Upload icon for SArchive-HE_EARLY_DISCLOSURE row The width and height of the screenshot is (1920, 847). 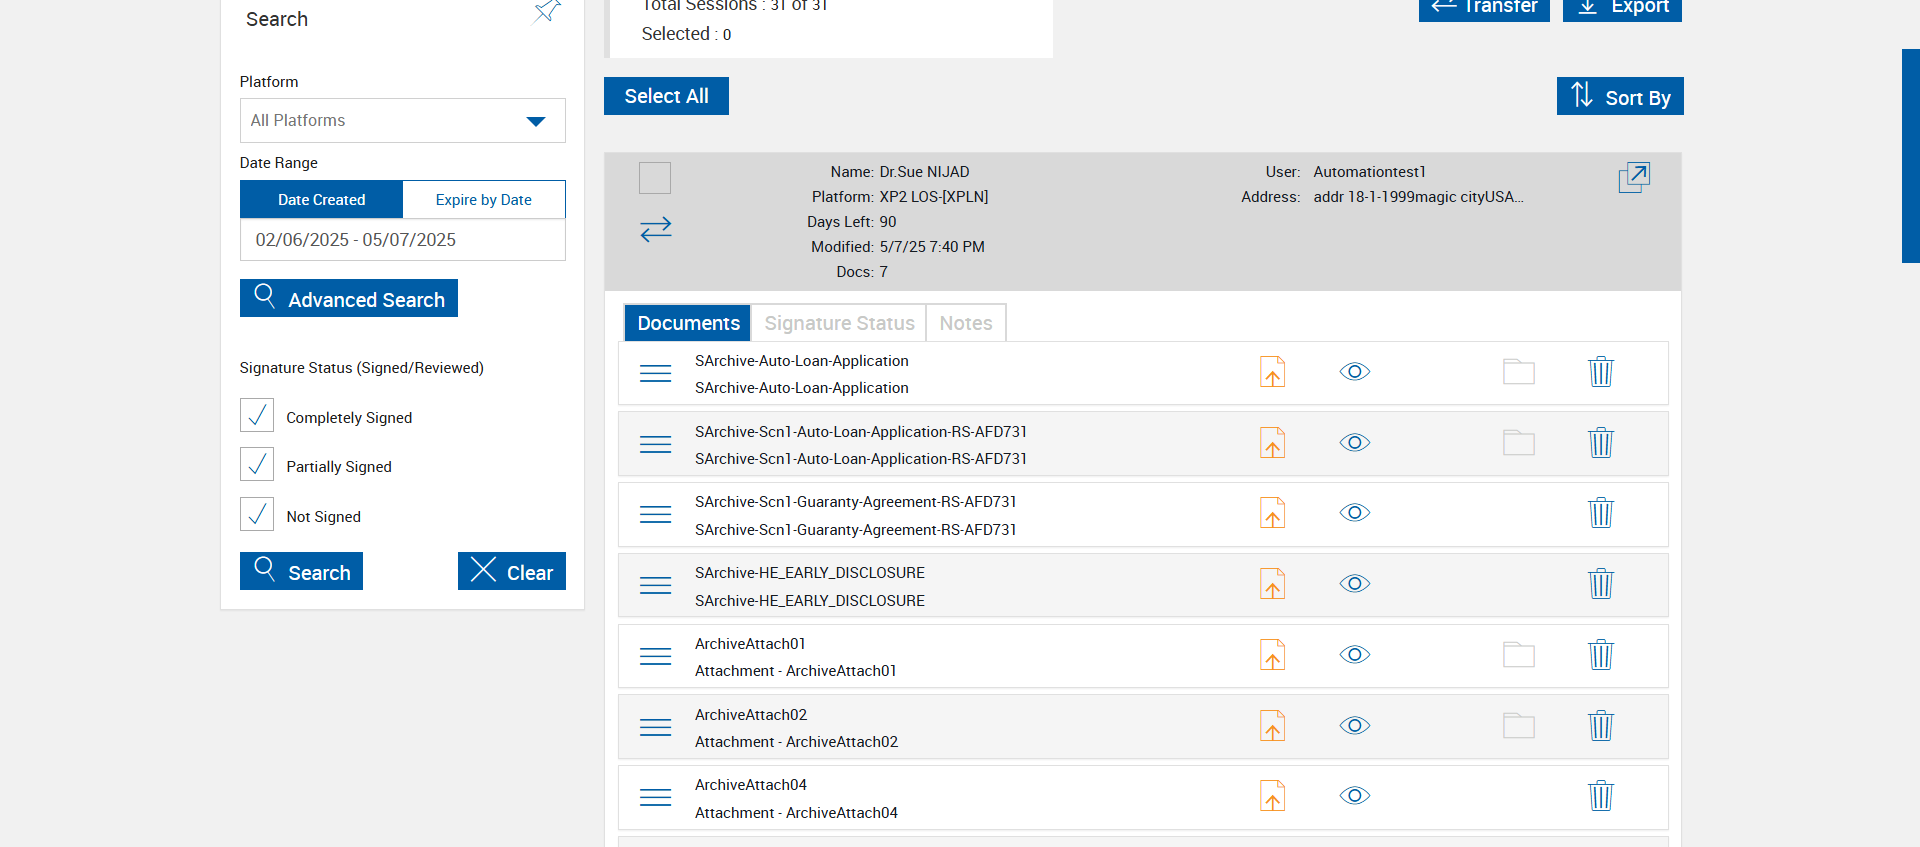pos(1272,584)
